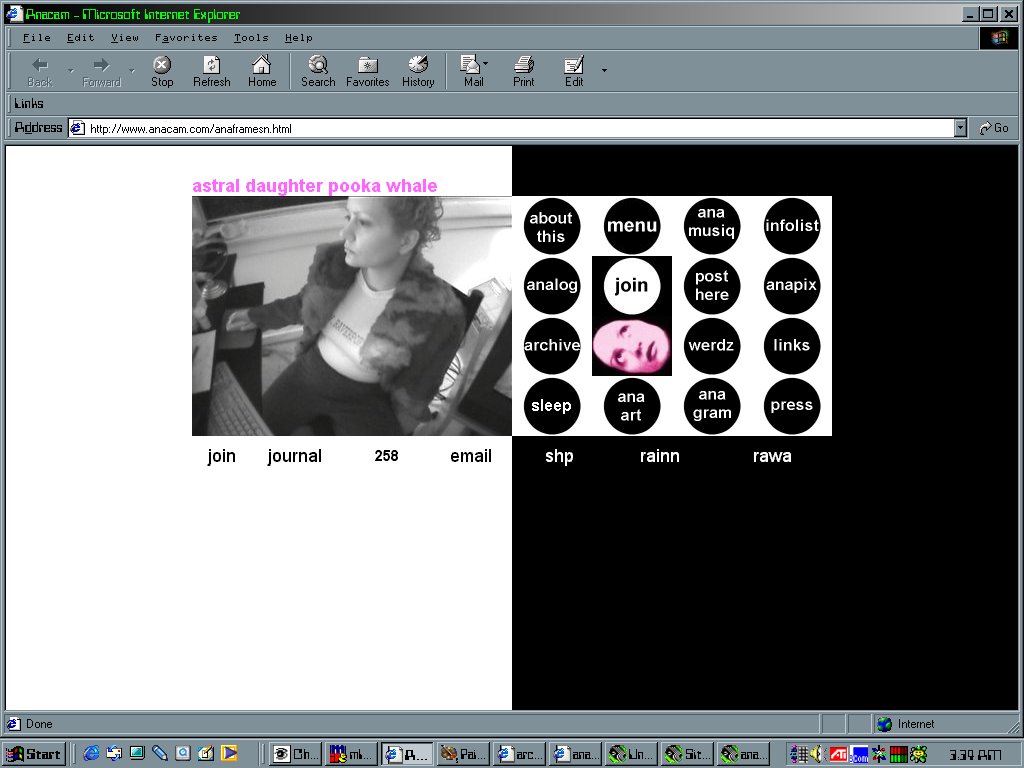Print the page using Print icon
1024x768 pixels.
click(523, 66)
